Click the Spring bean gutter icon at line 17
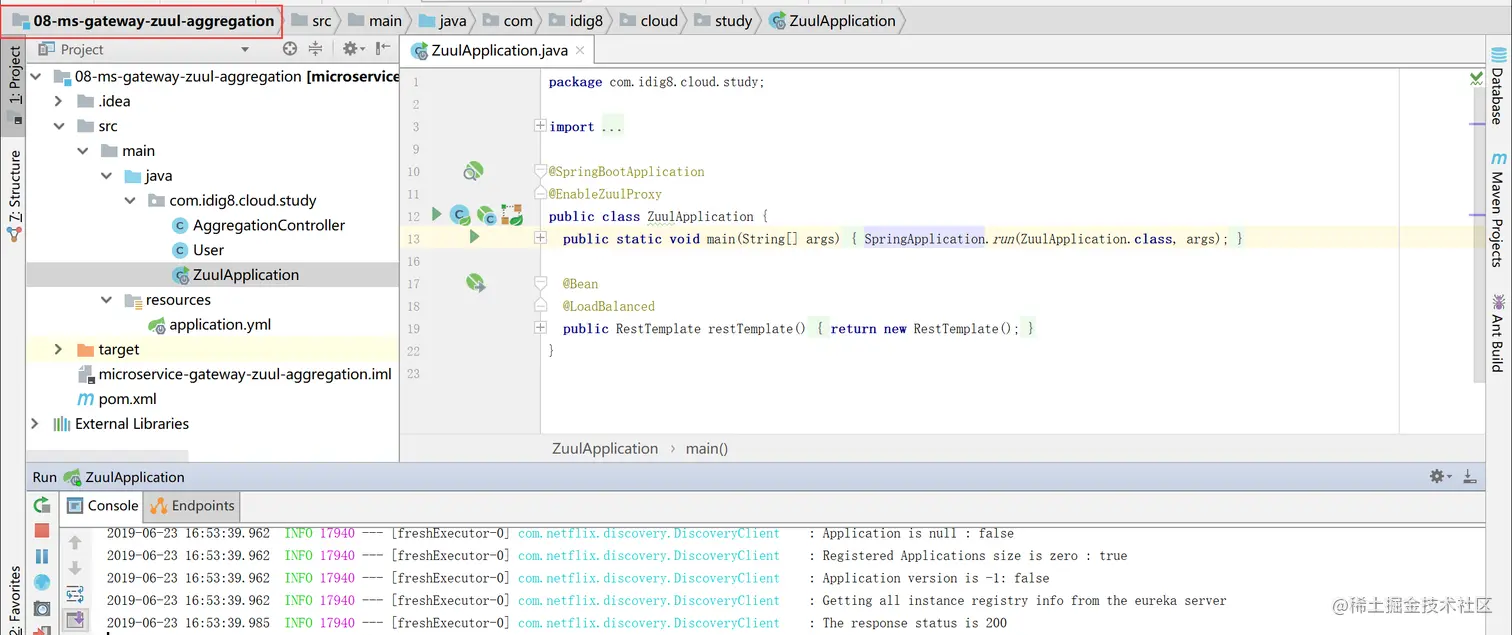The width and height of the screenshot is (1512, 635). [x=475, y=283]
